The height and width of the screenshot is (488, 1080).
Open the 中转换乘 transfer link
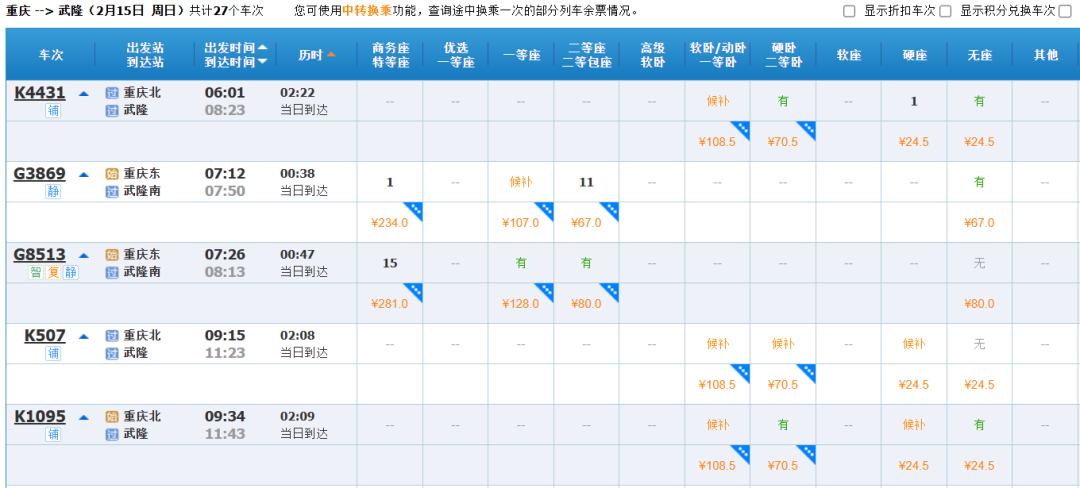point(366,11)
